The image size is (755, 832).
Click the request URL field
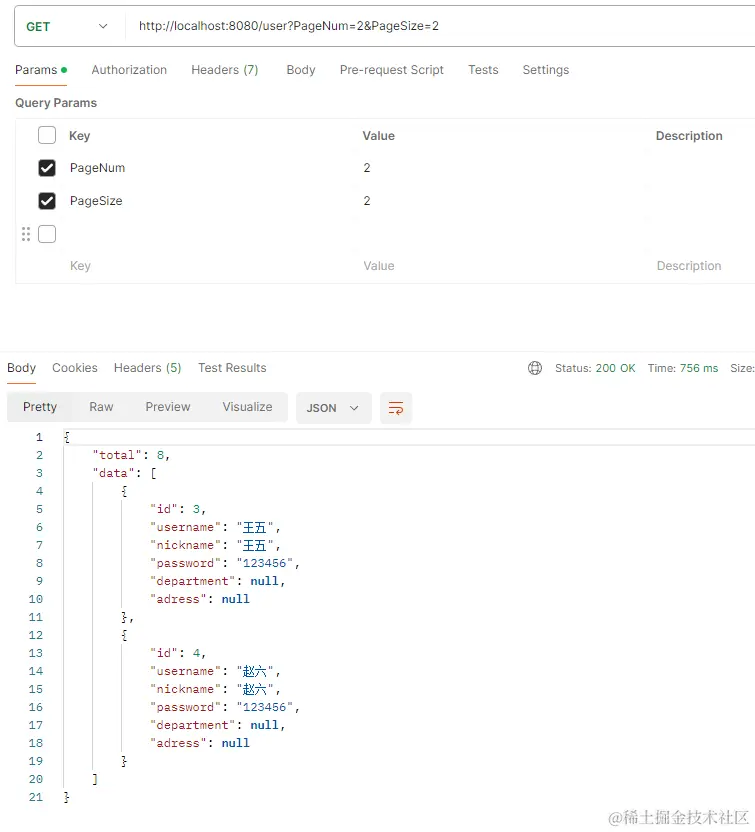(439, 26)
